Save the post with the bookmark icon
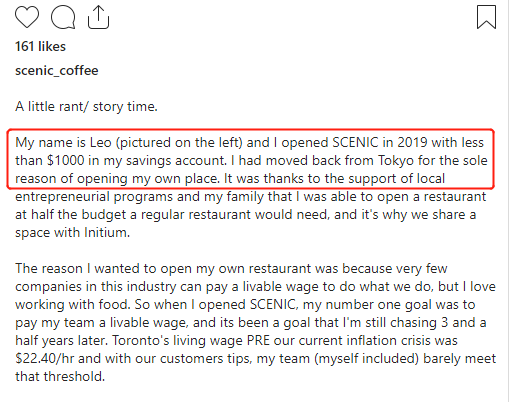 pyautogui.click(x=486, y=17)
